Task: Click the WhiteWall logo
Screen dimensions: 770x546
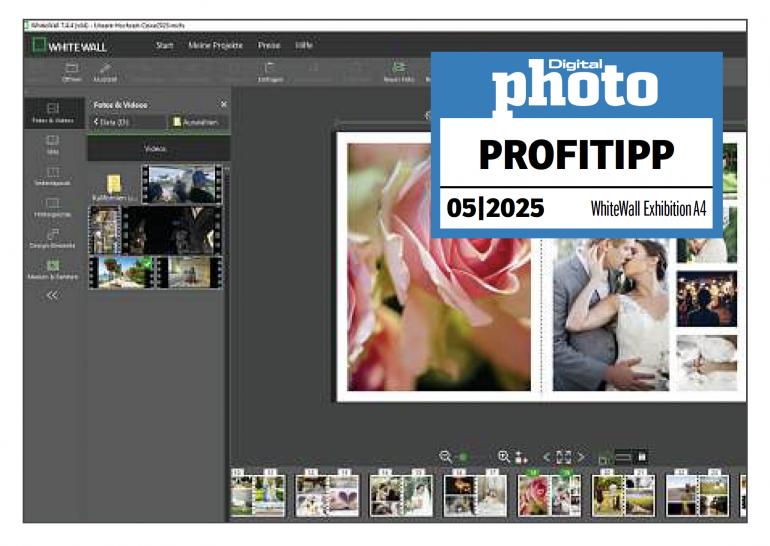Action: (69, 46)
